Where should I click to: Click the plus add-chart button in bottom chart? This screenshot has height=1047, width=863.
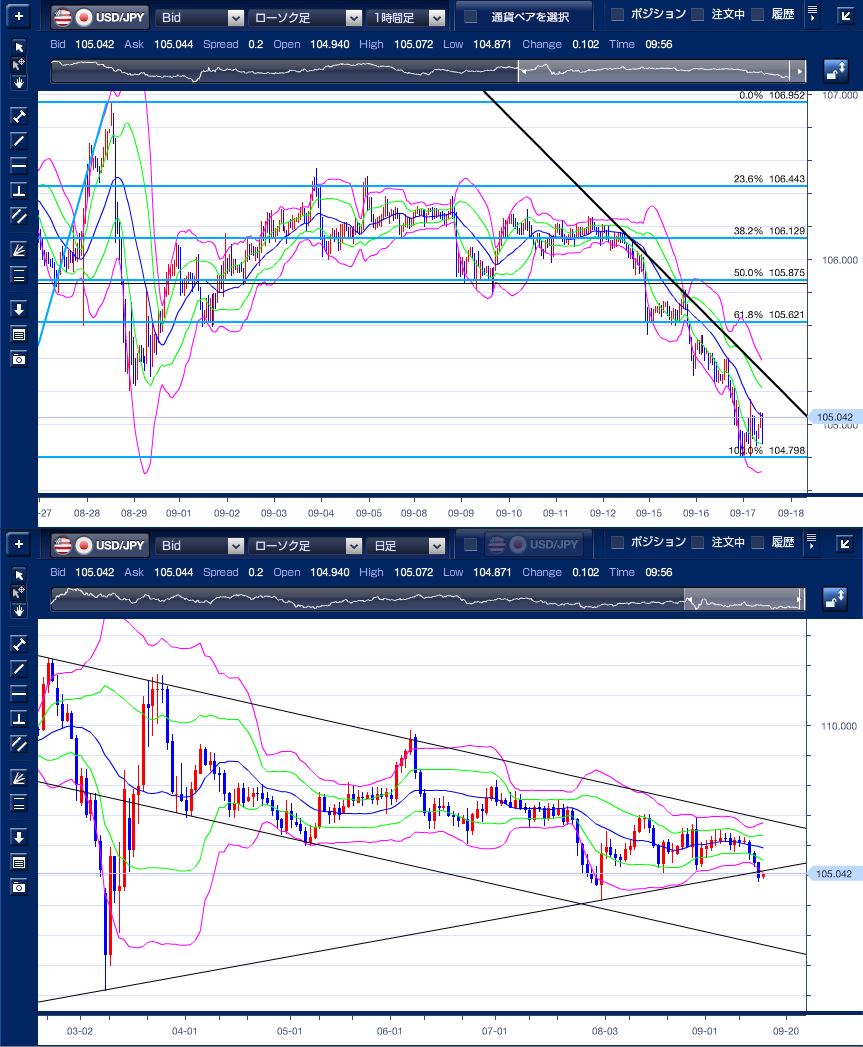tap(17, 545)
